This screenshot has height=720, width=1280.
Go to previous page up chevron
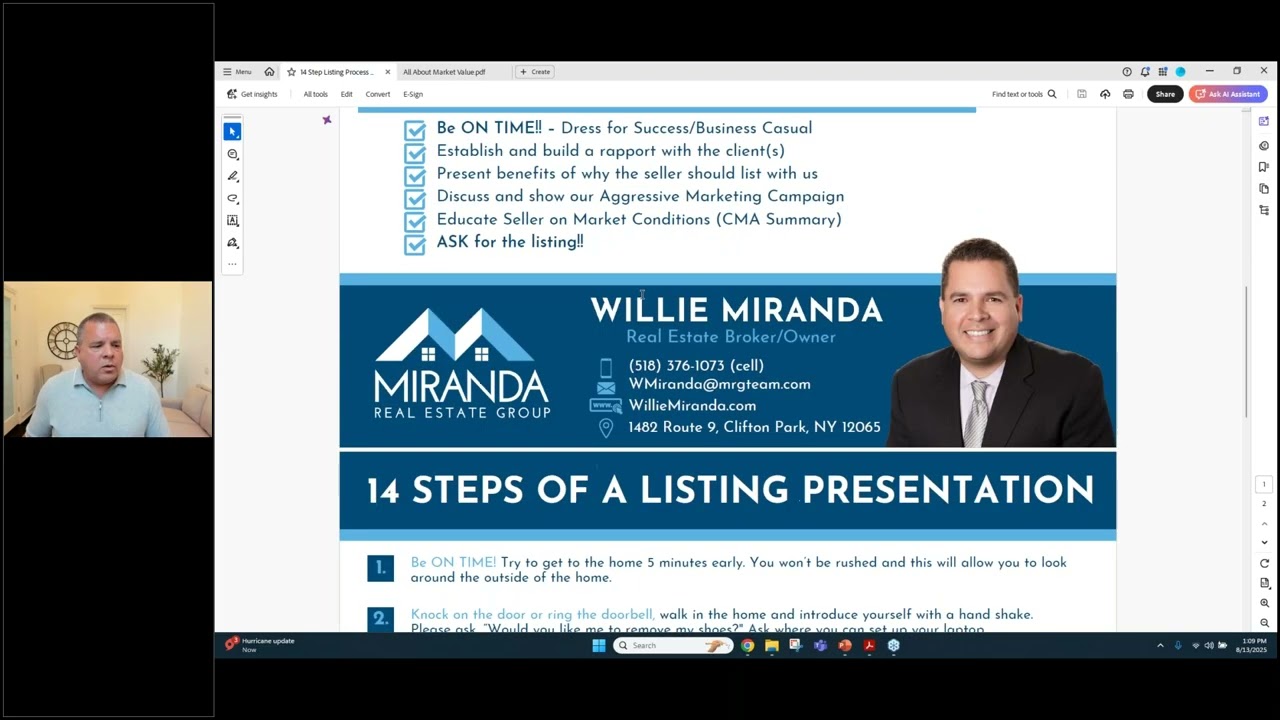click(1264, 524)
